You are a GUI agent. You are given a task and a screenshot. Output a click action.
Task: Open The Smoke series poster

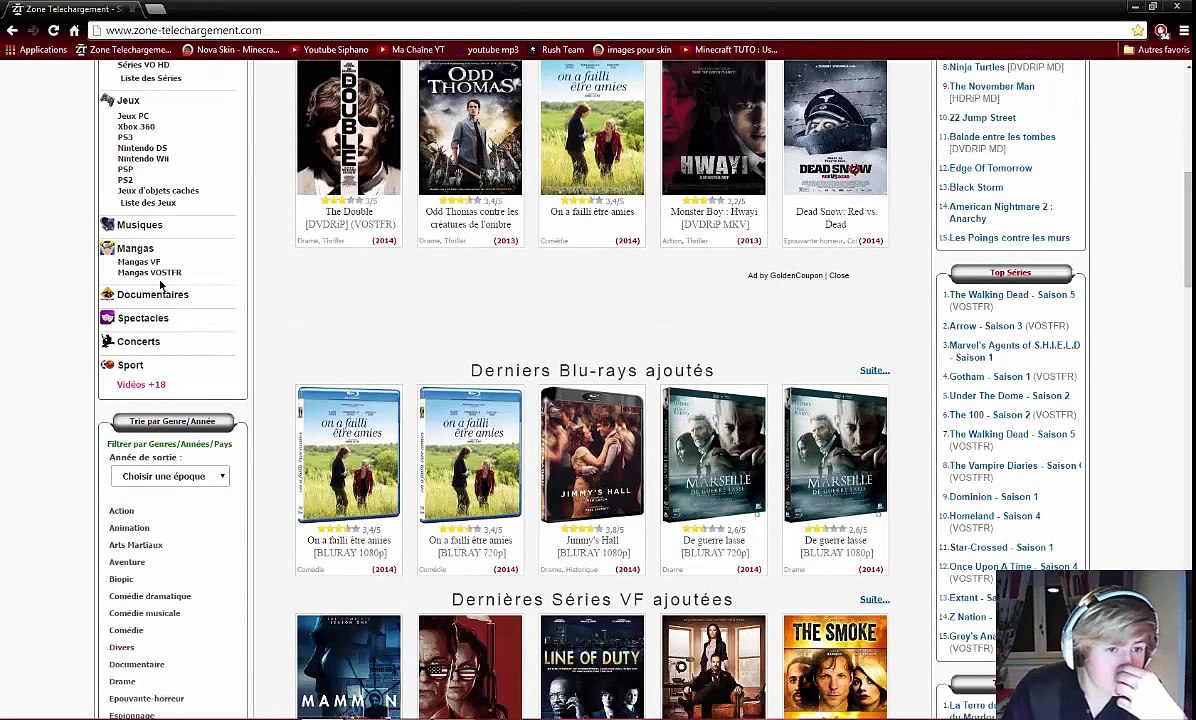pos(835,667)
